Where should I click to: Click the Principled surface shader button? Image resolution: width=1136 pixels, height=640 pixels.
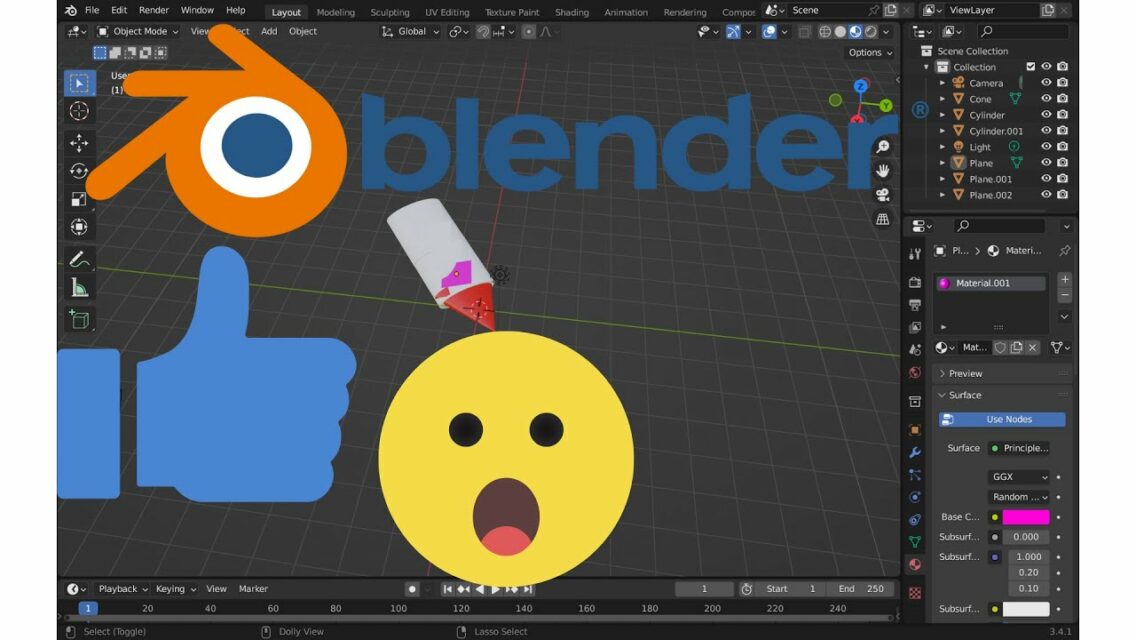pyautogui.click(x=1019, y=448)
